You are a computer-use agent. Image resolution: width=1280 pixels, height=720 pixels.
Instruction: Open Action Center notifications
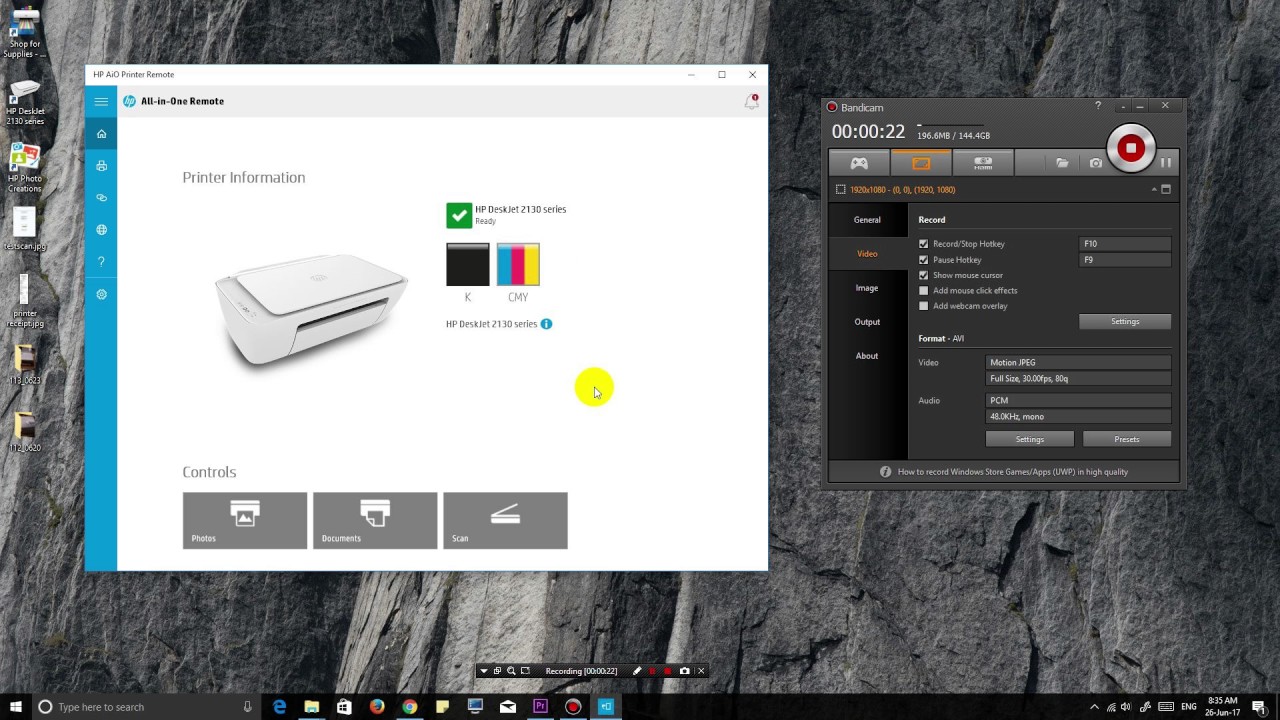coord(1258,707)
